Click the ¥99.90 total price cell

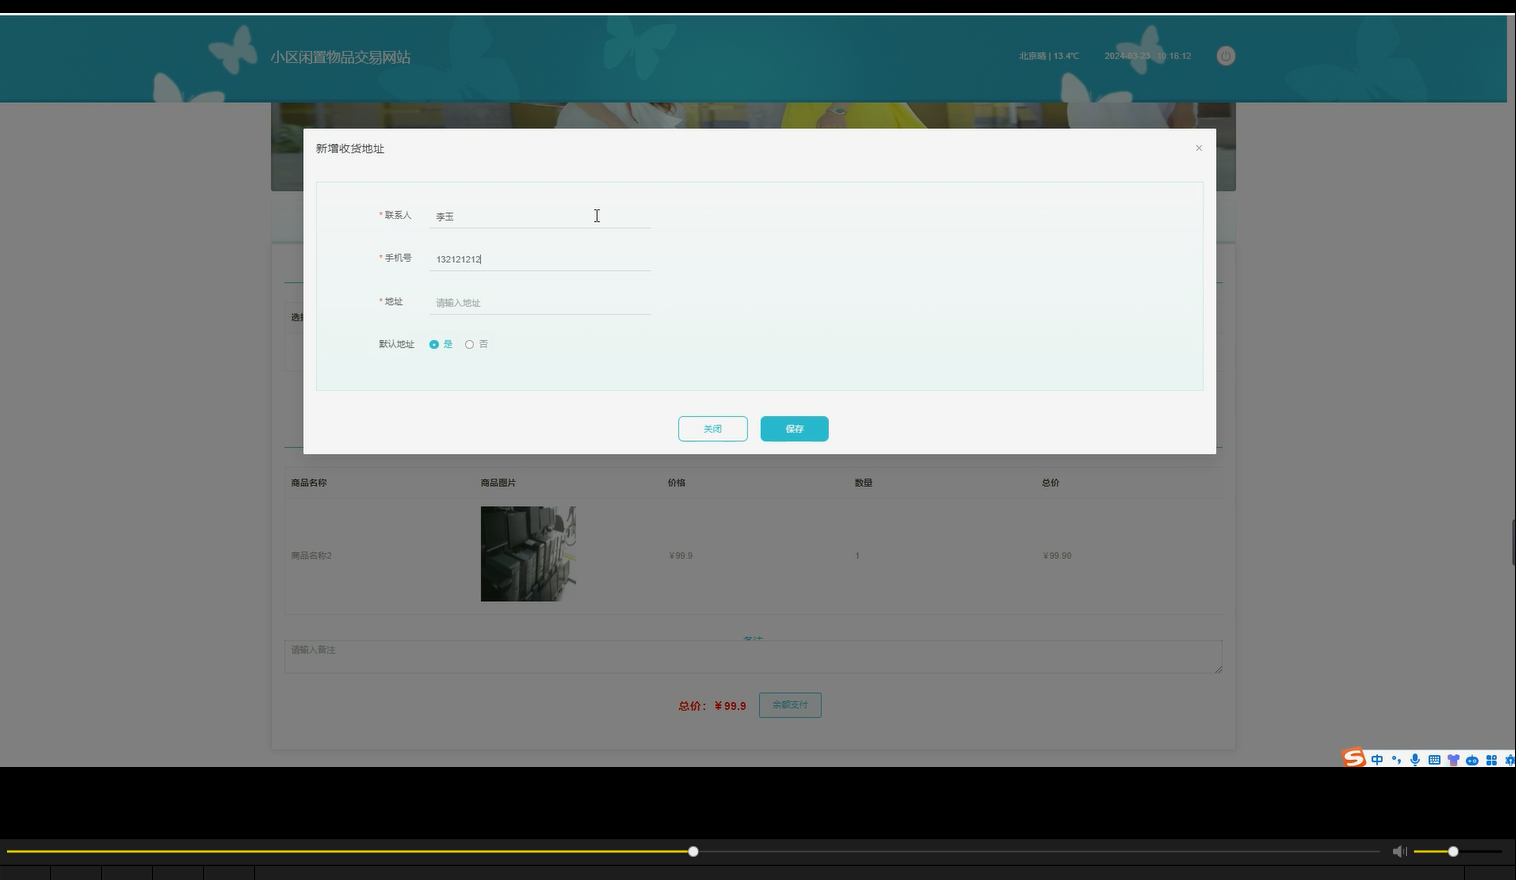[1057, 556]
